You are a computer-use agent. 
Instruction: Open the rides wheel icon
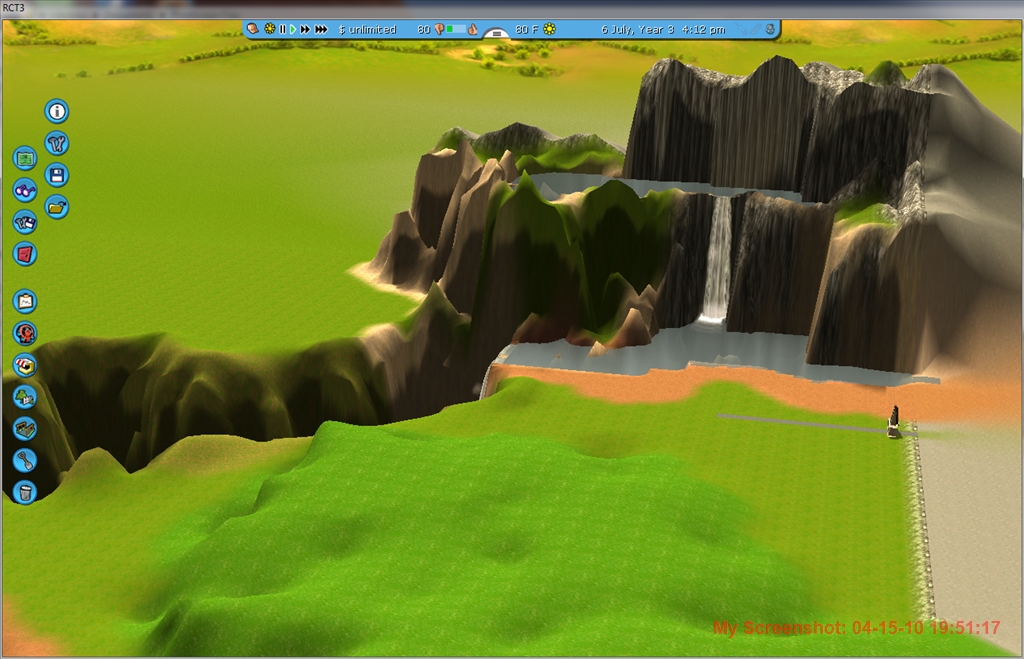(25, 333)
